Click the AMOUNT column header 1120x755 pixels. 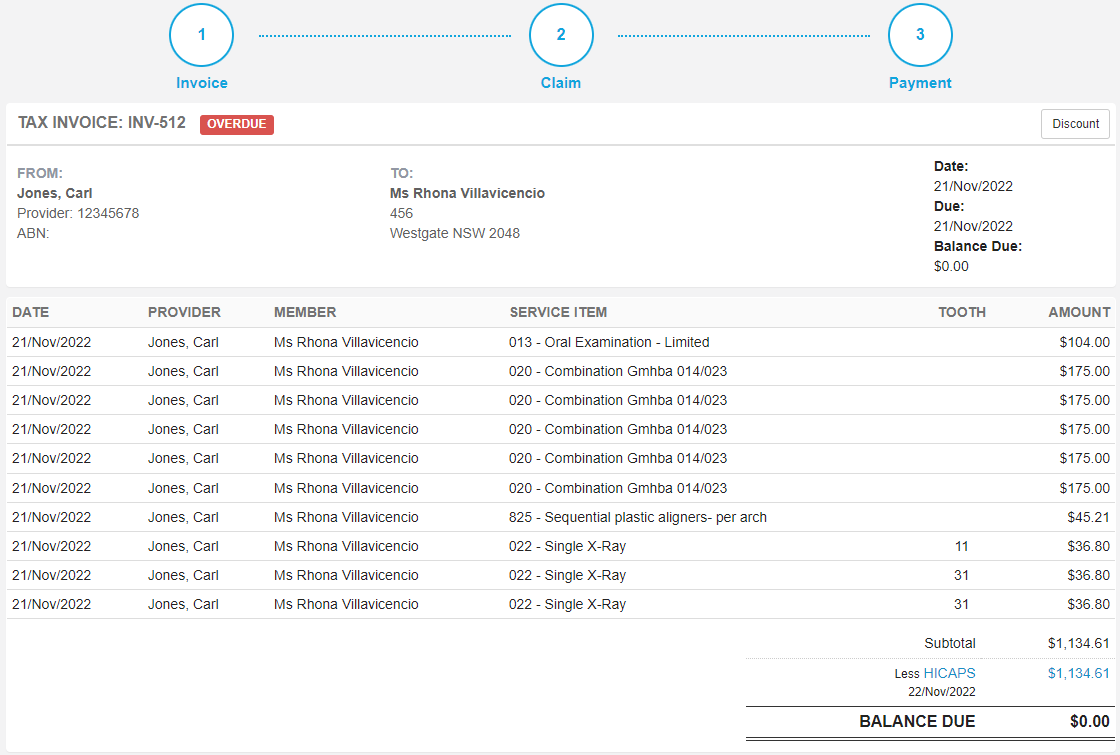coord(1079,312)
